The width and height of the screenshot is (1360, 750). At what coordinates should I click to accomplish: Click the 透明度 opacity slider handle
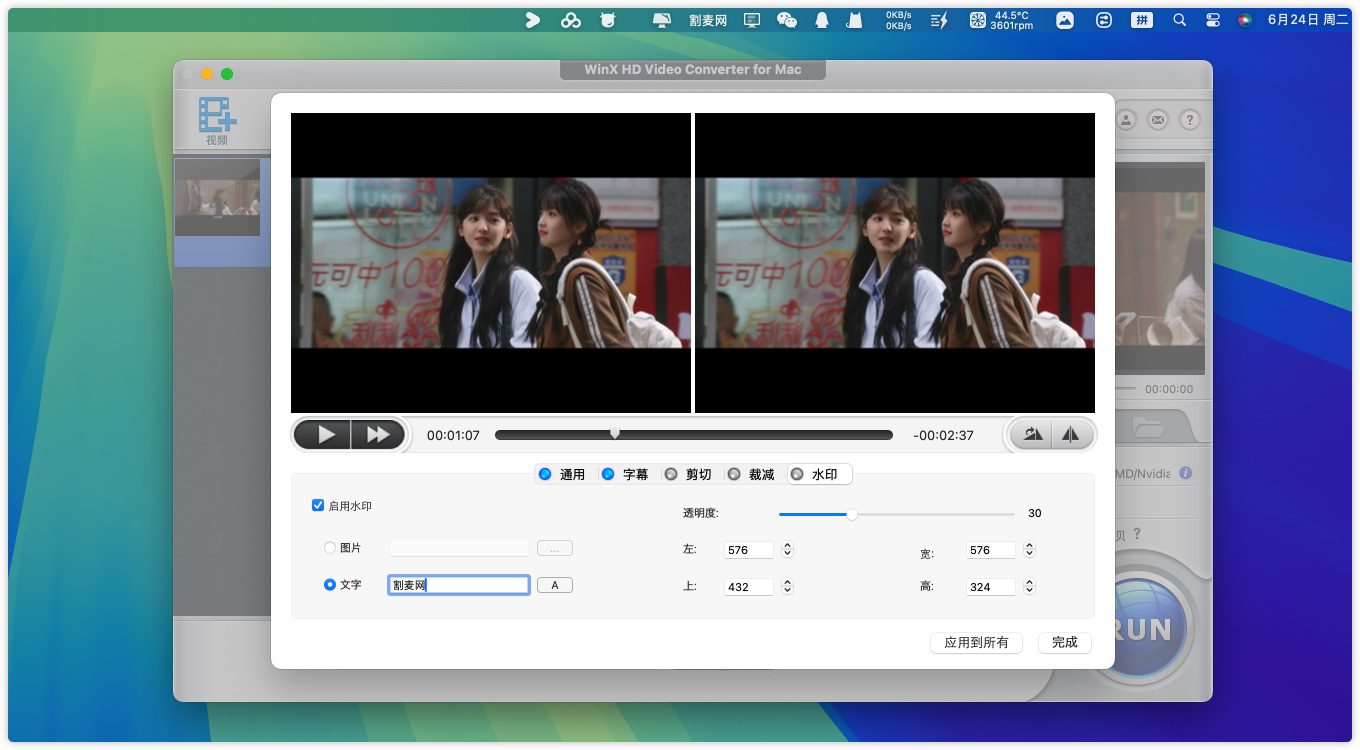point(852,514)
